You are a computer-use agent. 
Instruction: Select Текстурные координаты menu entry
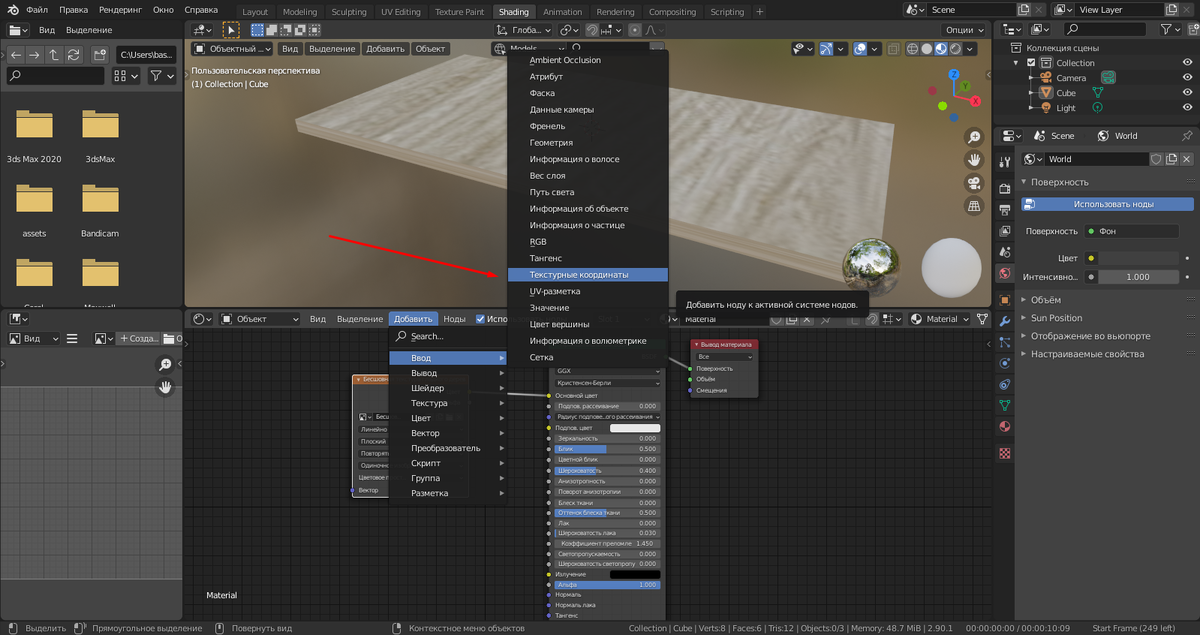tap(587, 274)
